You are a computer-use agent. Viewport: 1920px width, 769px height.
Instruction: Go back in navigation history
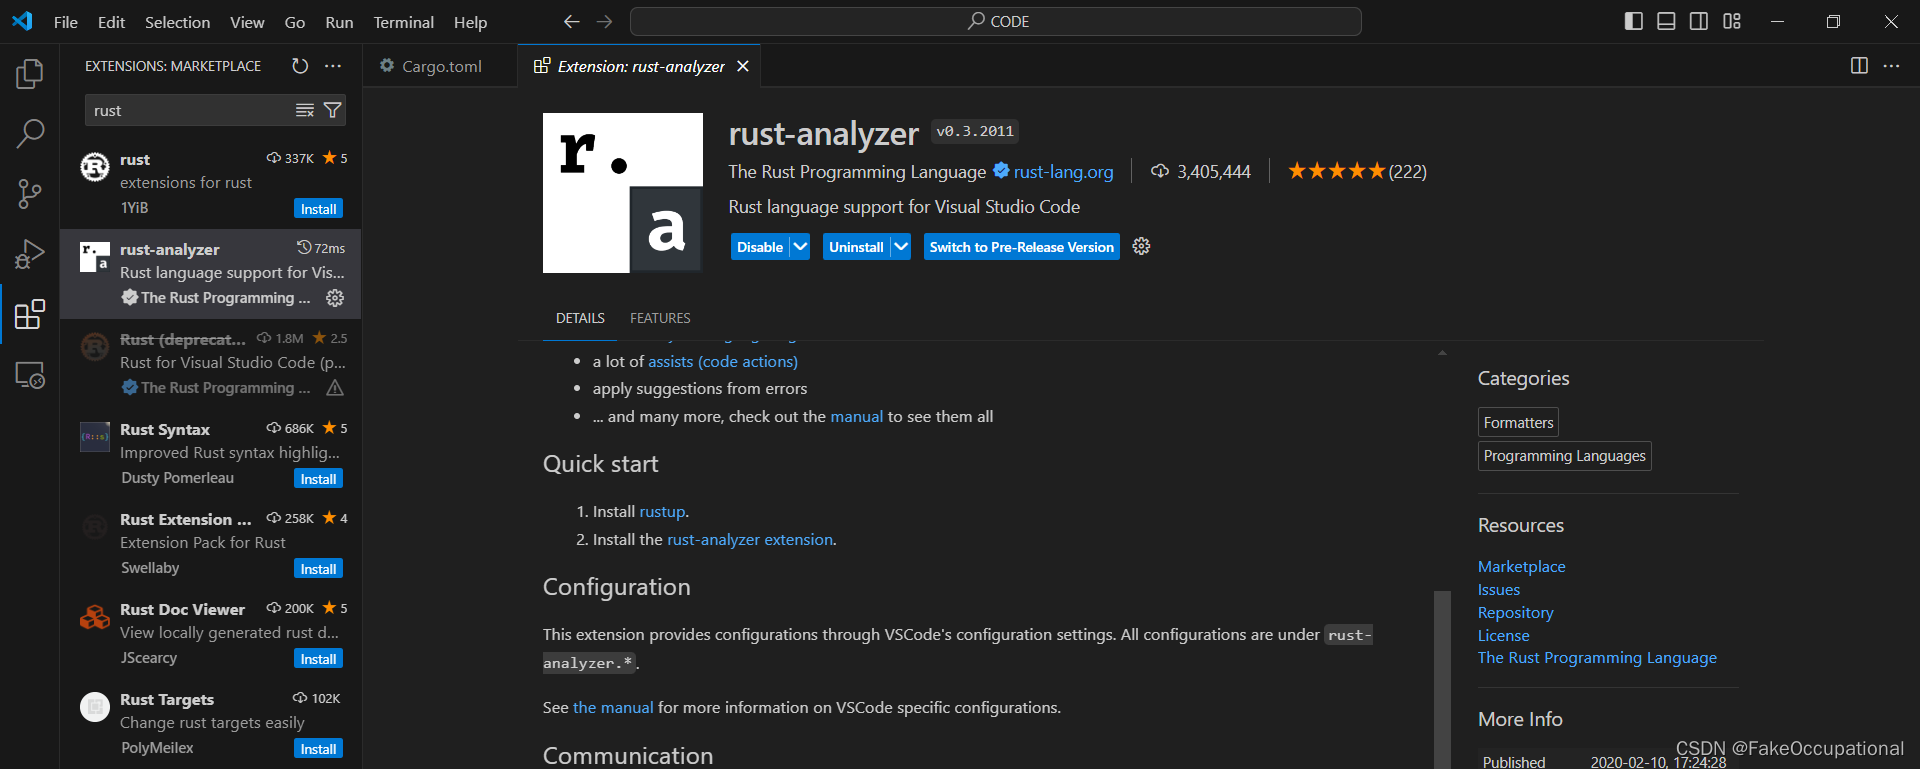571,21
